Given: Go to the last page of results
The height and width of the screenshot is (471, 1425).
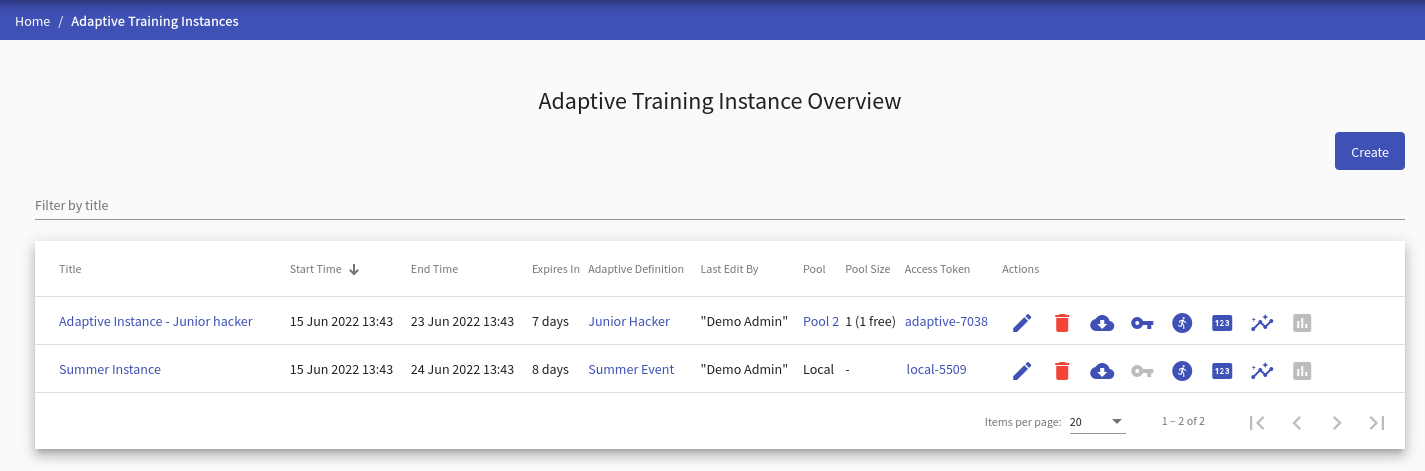Looking at the screenshot, I should 1377,423.
